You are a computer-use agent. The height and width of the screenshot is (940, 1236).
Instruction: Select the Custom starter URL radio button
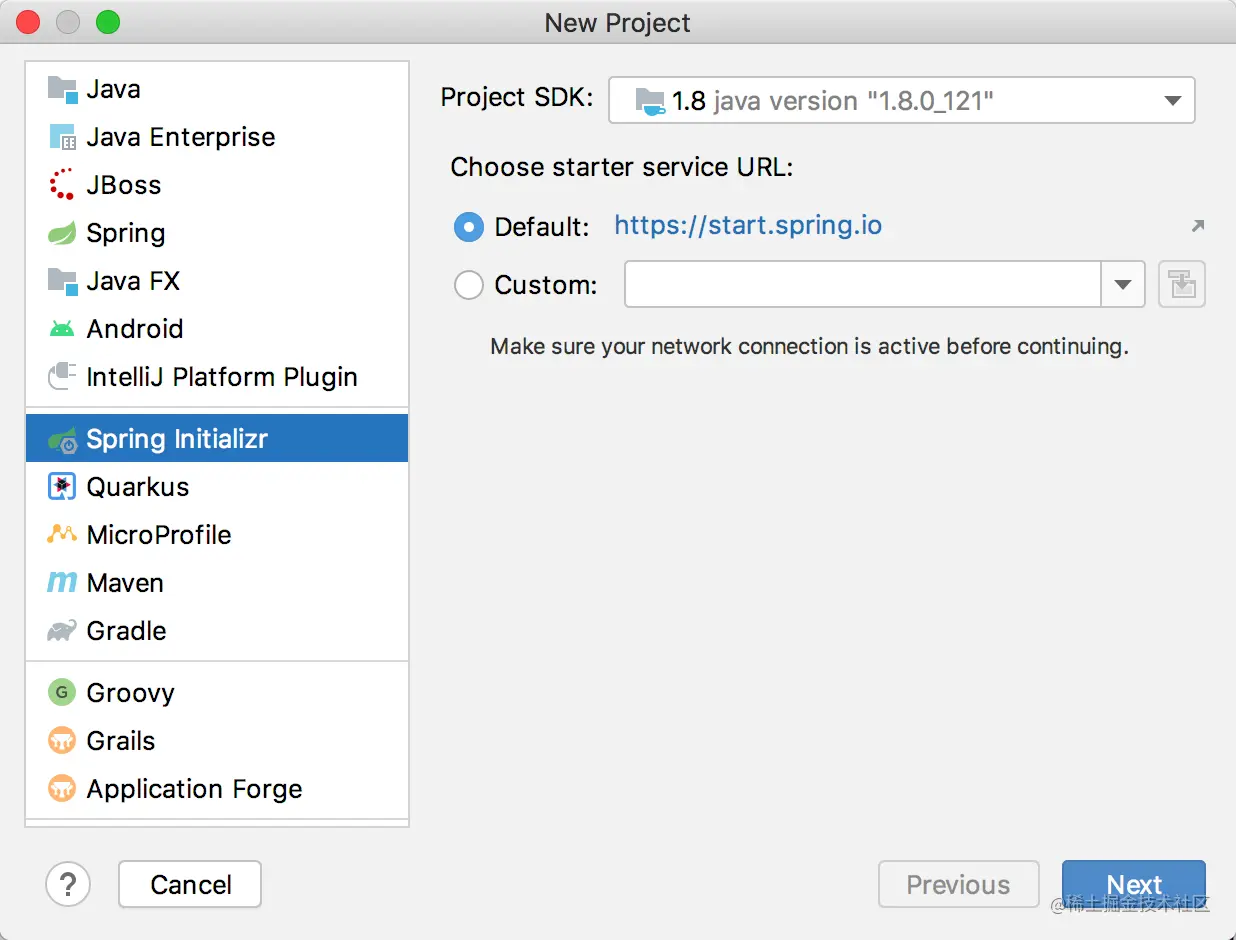[469, 285]
